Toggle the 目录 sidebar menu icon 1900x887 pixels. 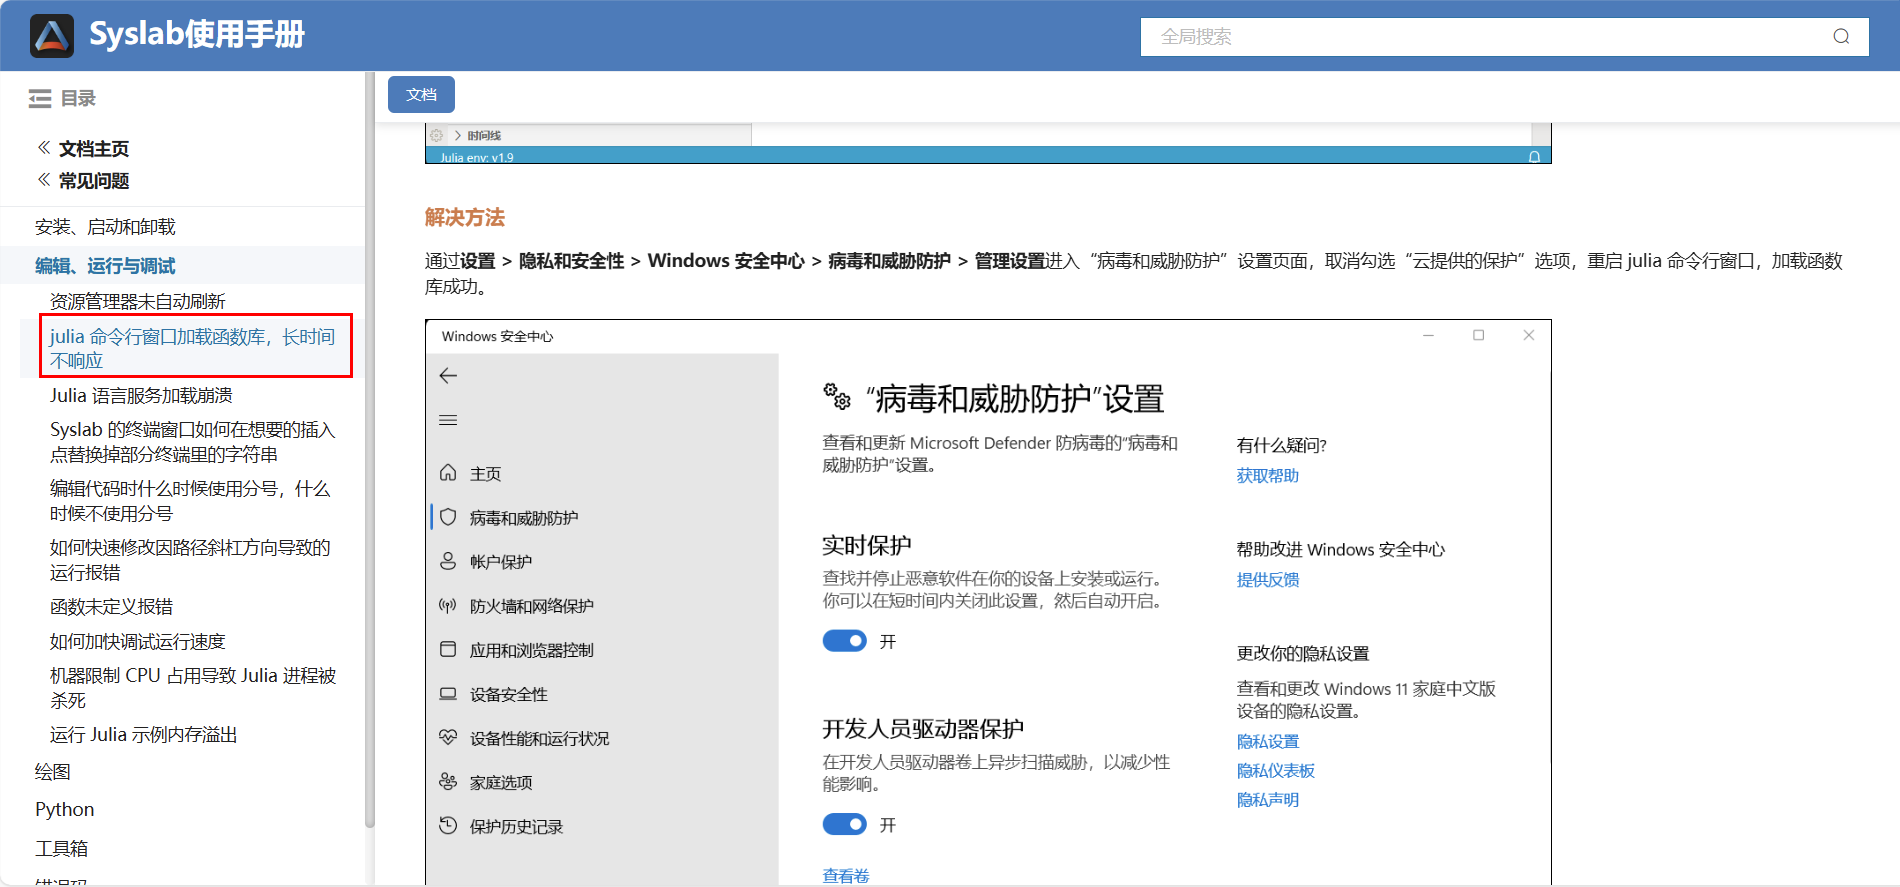tap(40, 98)
